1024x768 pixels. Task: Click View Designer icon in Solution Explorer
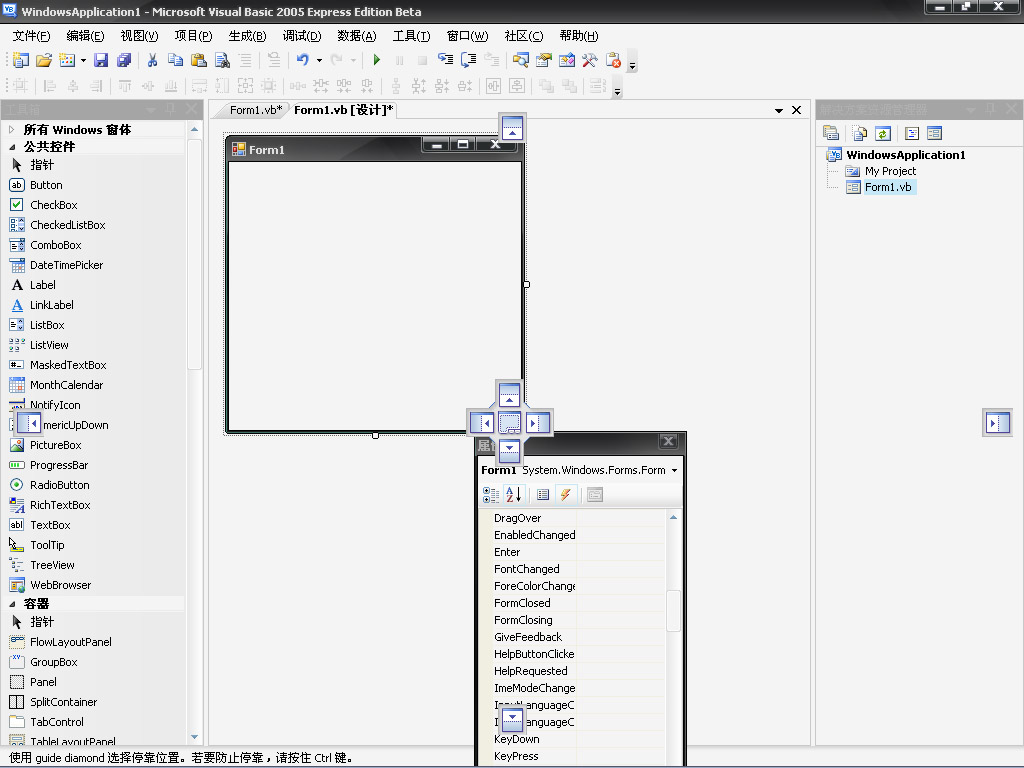point(935,133)
